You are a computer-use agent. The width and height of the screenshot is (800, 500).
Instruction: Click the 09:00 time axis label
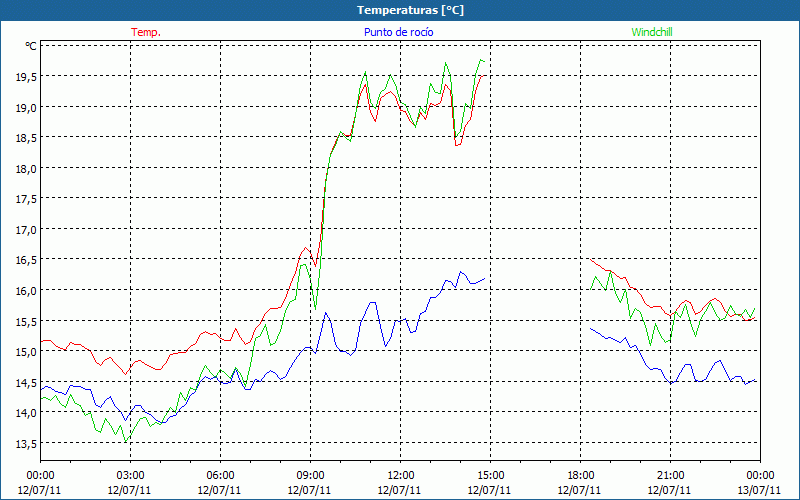coord(310,476)
